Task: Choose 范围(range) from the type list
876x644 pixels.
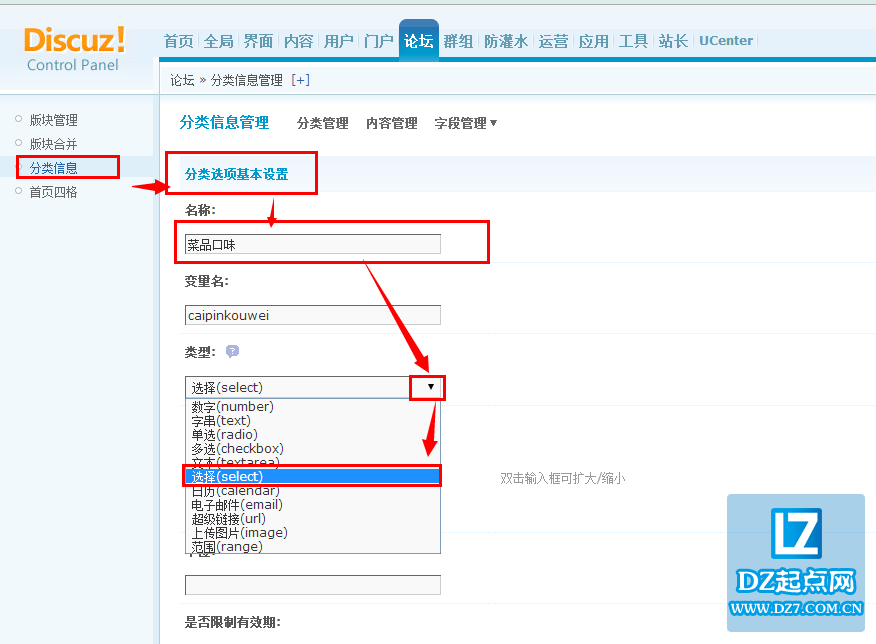Action: [x=312, y=546]
